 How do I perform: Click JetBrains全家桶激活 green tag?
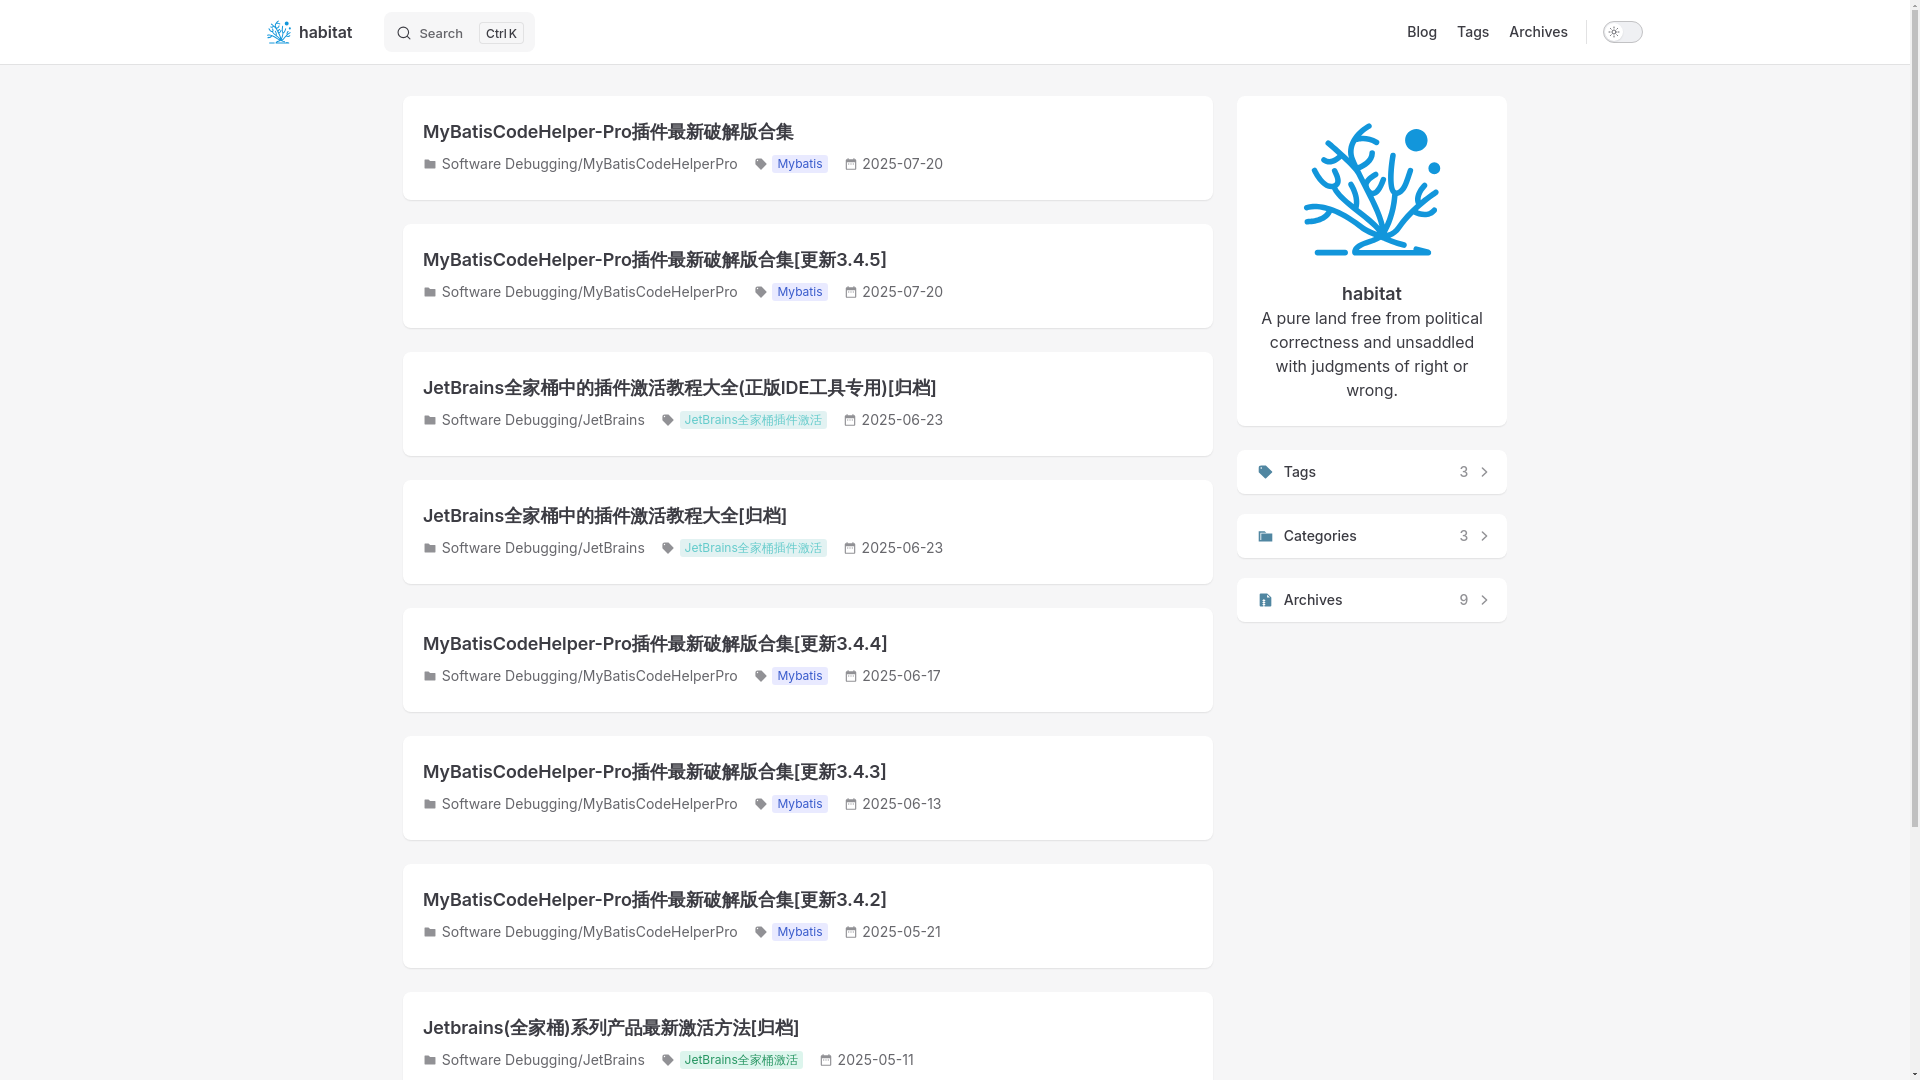(x=741, y=1060)
